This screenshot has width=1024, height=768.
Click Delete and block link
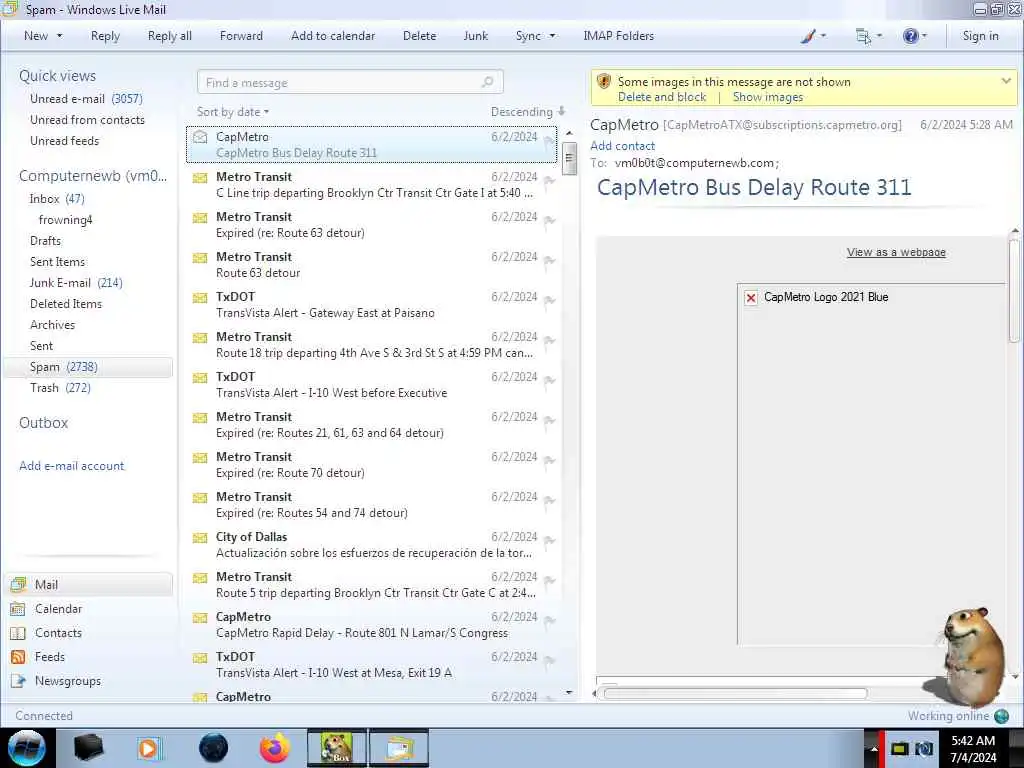[x=662, y=97]
